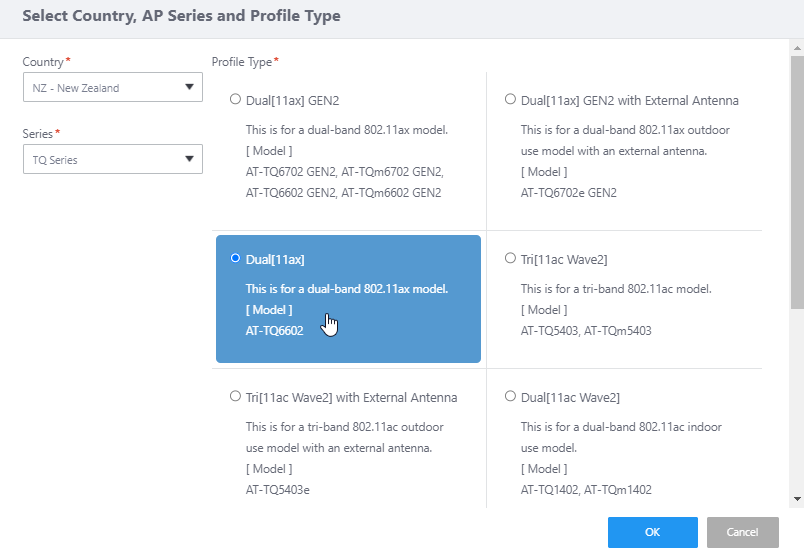Select the Dual[11ax] GEN2 radio button

235,100
